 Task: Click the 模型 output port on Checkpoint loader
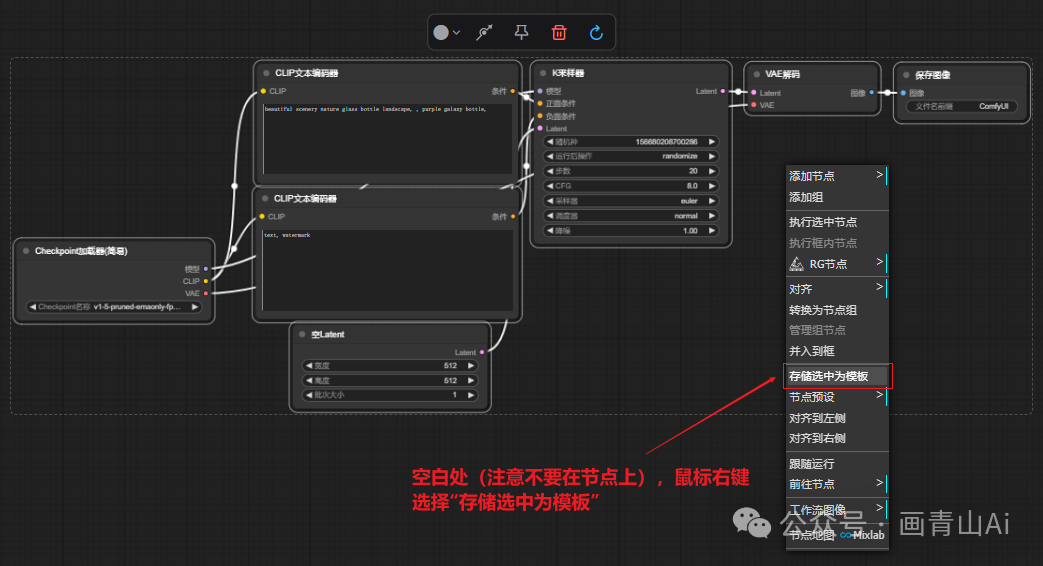[206, 269]
